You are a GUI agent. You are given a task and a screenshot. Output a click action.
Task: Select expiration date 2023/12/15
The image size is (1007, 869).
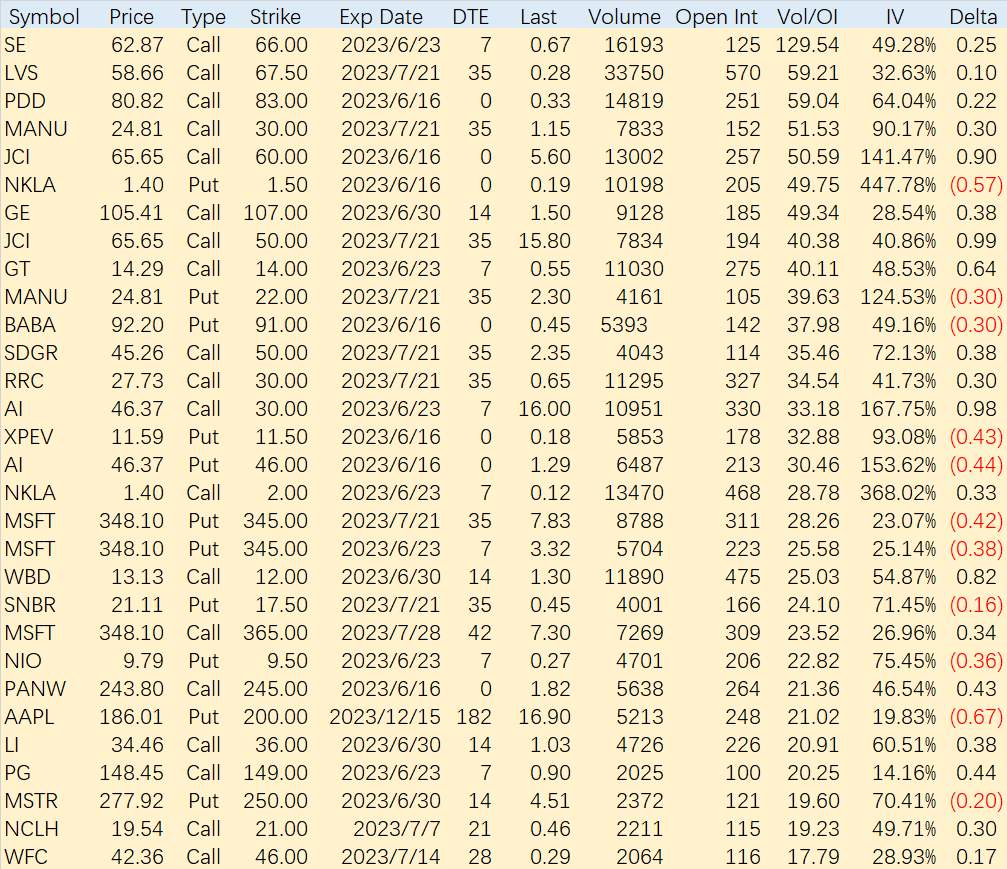tap(385, 717)
